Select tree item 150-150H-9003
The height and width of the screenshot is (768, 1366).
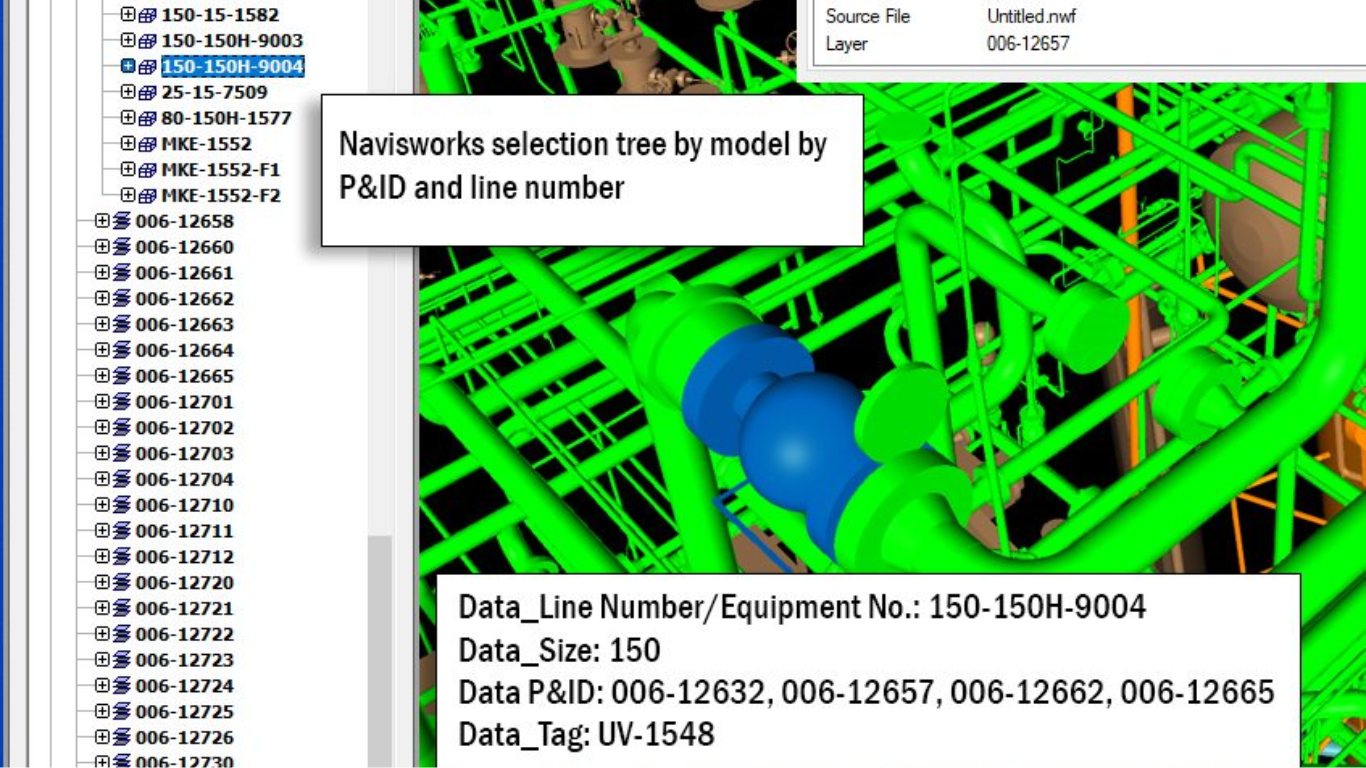tap(232, 41)
